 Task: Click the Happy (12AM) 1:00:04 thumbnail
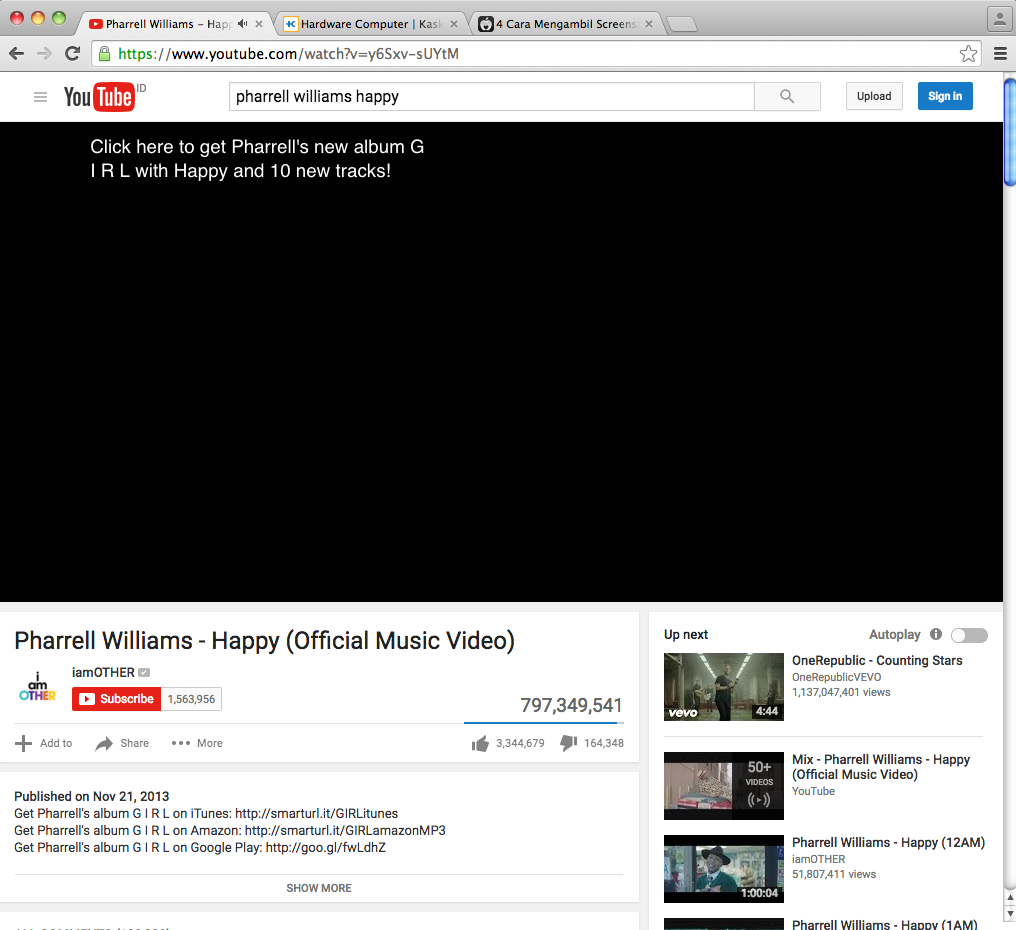[x=724, y=869]
